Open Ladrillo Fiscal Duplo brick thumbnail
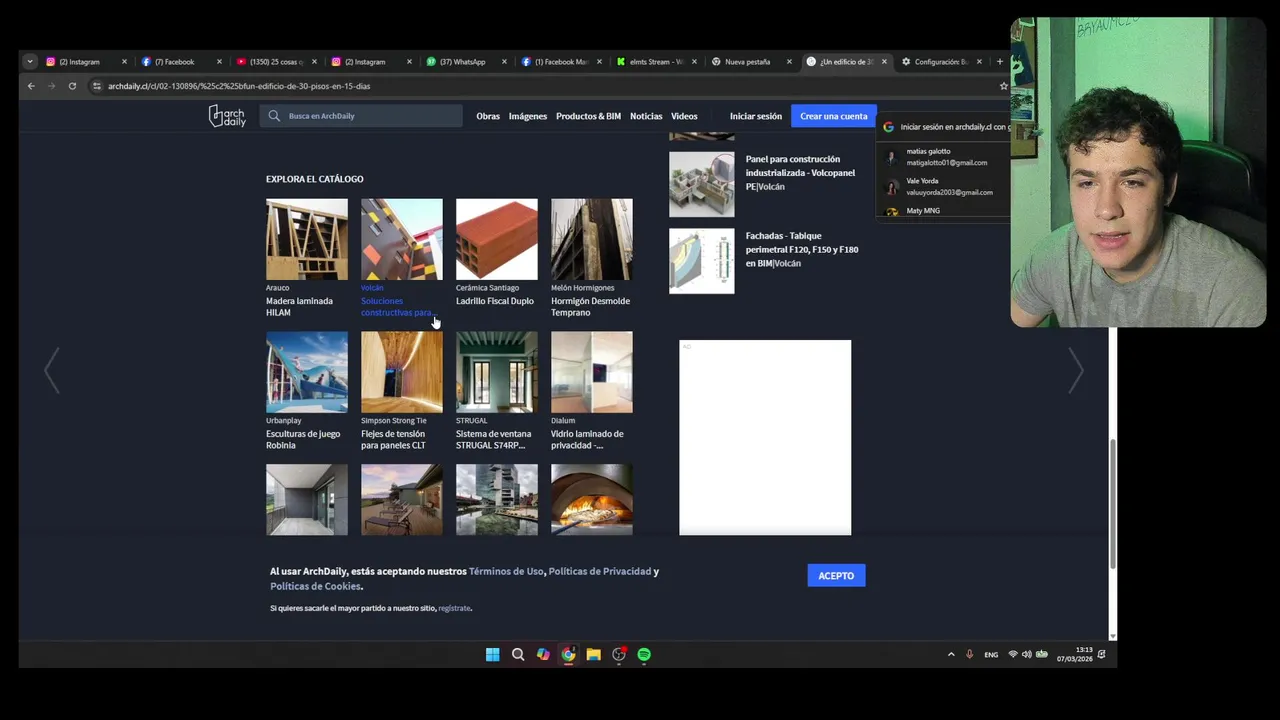 pos(497,239)
